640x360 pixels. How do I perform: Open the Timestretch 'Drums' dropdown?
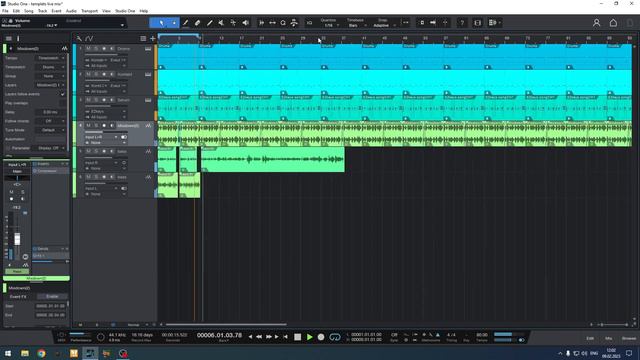coord(51,67)
